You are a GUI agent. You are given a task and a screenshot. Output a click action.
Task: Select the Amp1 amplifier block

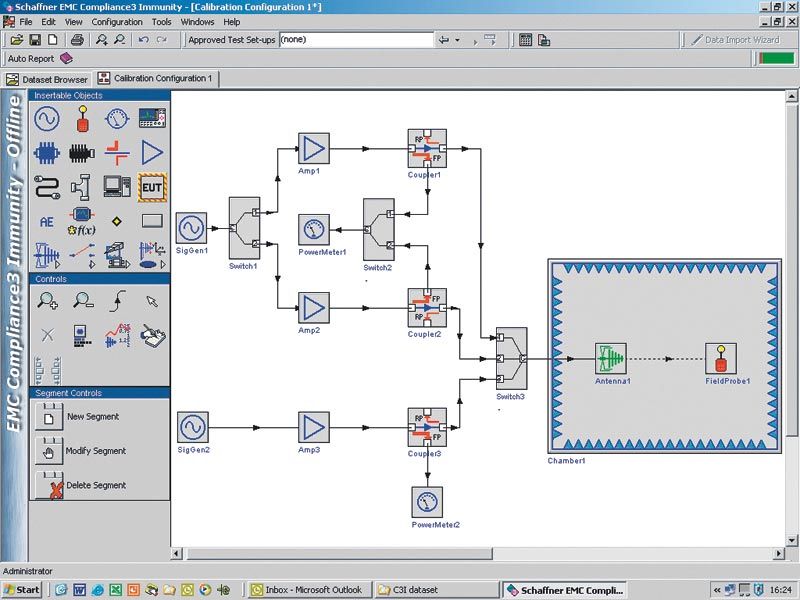(314, 148)
